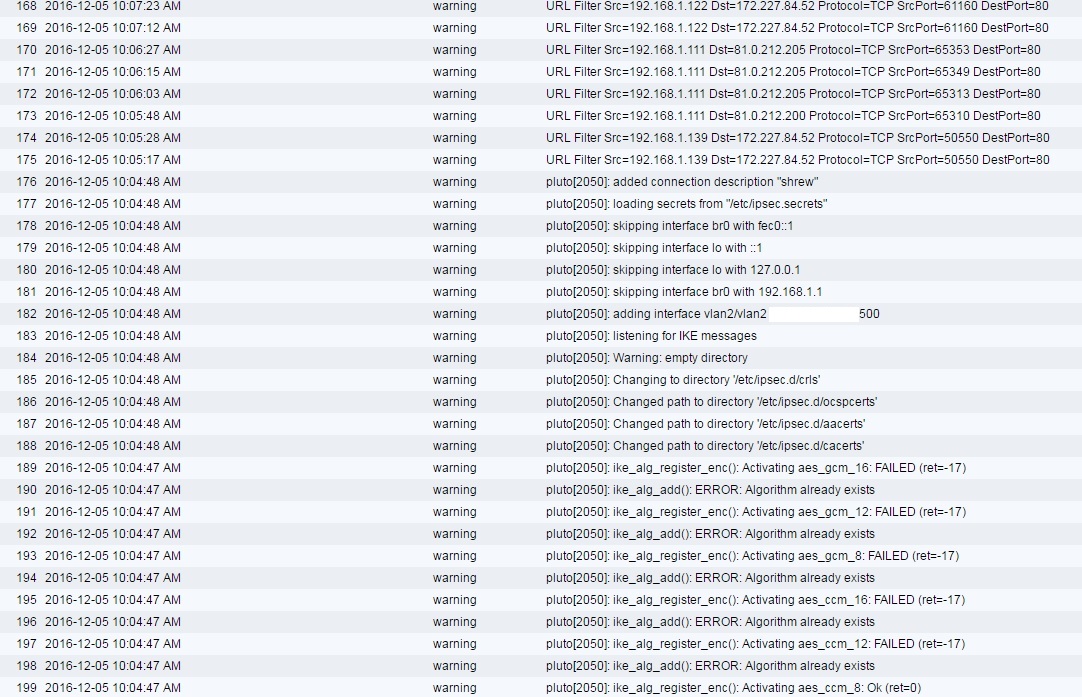1082x697 pixels.
Task: Click log row number 168
Action: click(x=27, y=6)
